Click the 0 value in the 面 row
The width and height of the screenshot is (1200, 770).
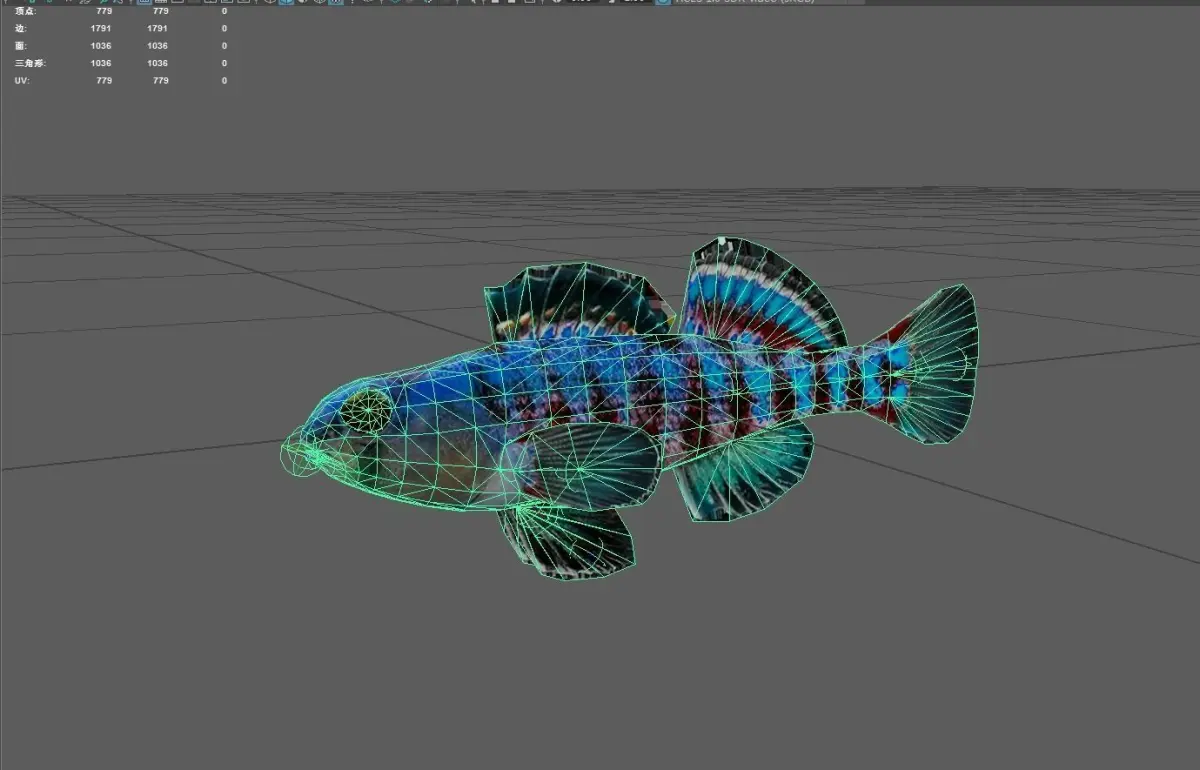pyautogui.click(x=224, y=46)
